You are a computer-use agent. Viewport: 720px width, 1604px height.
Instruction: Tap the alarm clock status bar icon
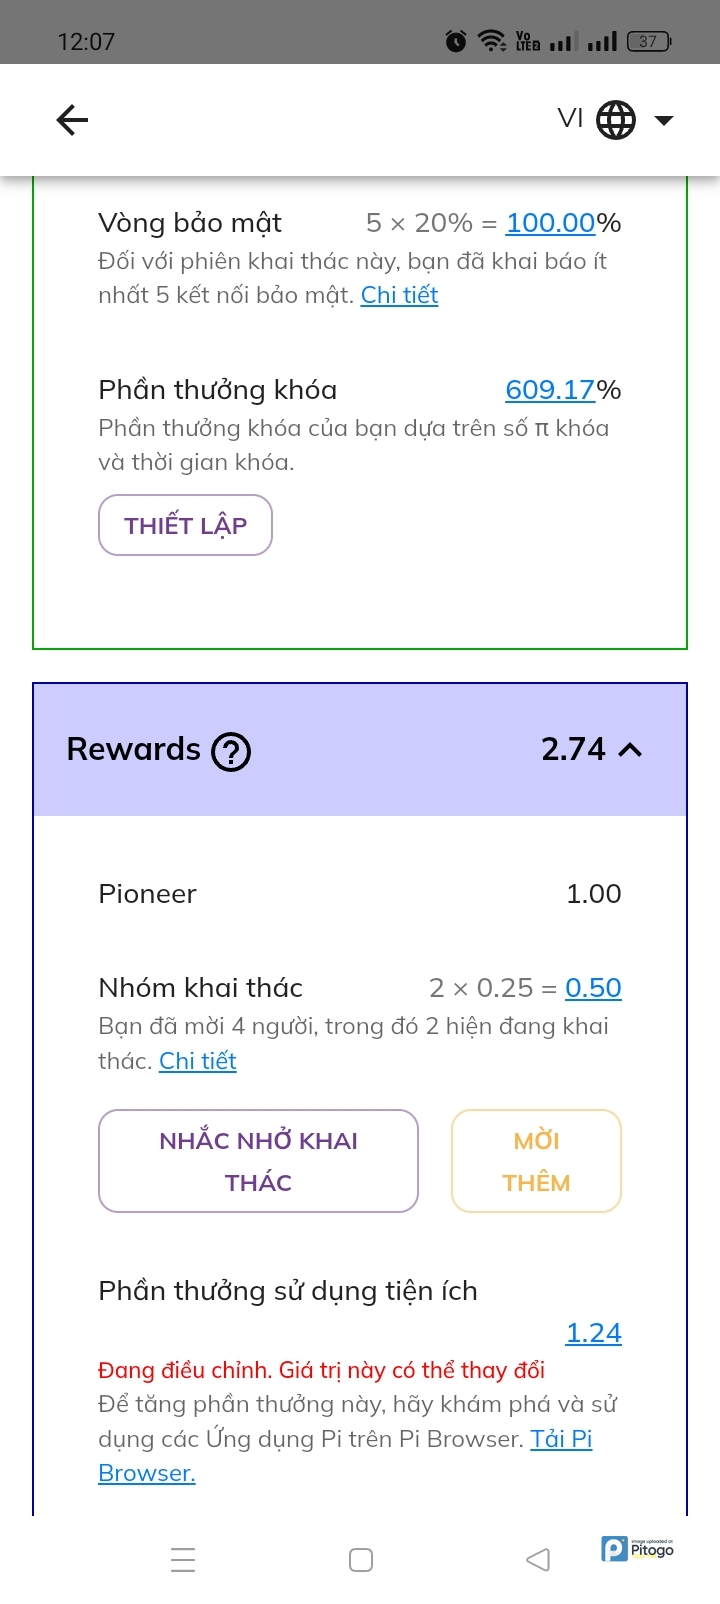456,41
